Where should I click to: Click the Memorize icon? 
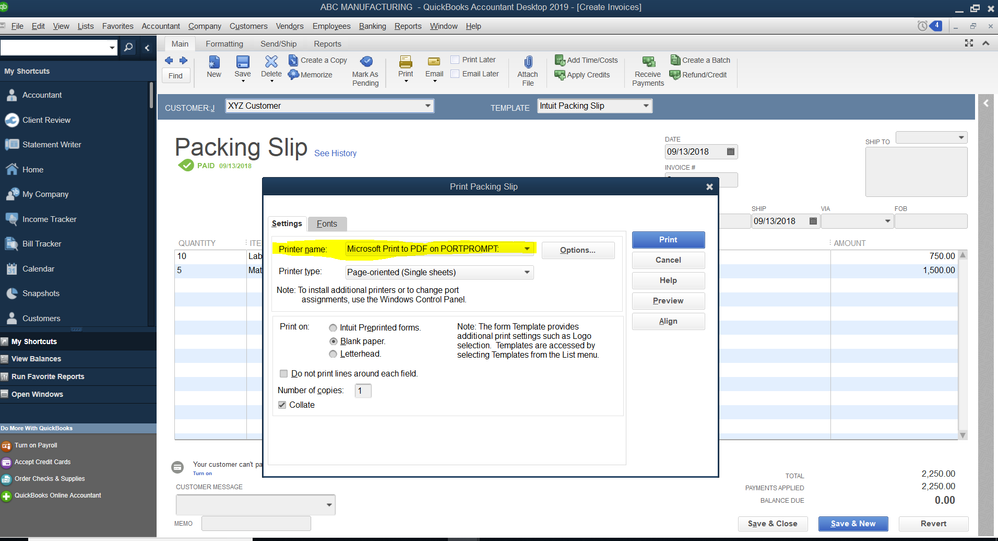point(293,74)
